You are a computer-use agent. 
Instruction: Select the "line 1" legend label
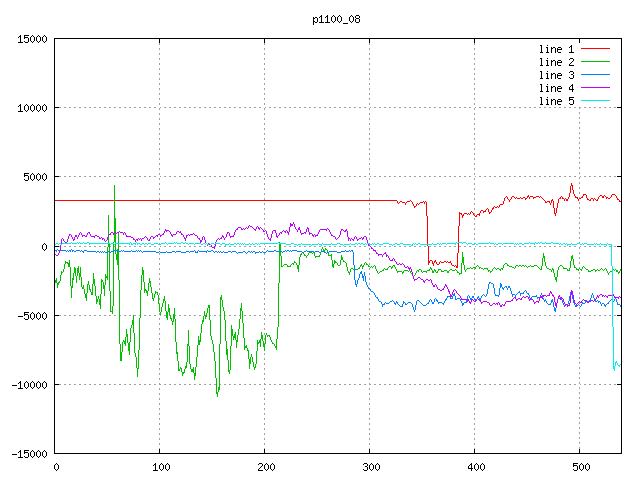(x=556, y=49)
